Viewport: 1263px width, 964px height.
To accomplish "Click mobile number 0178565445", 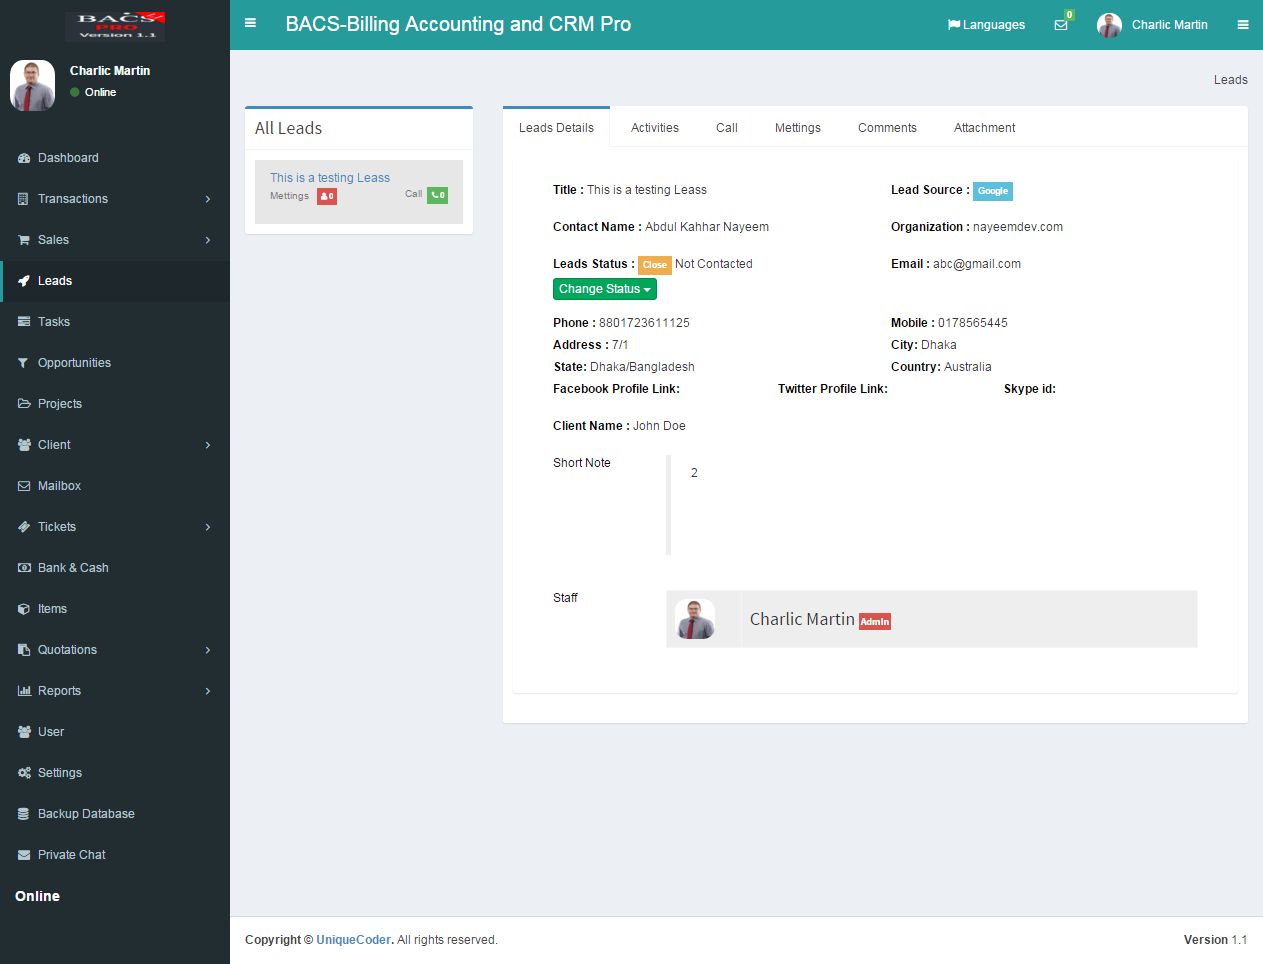I will point(973,323).
